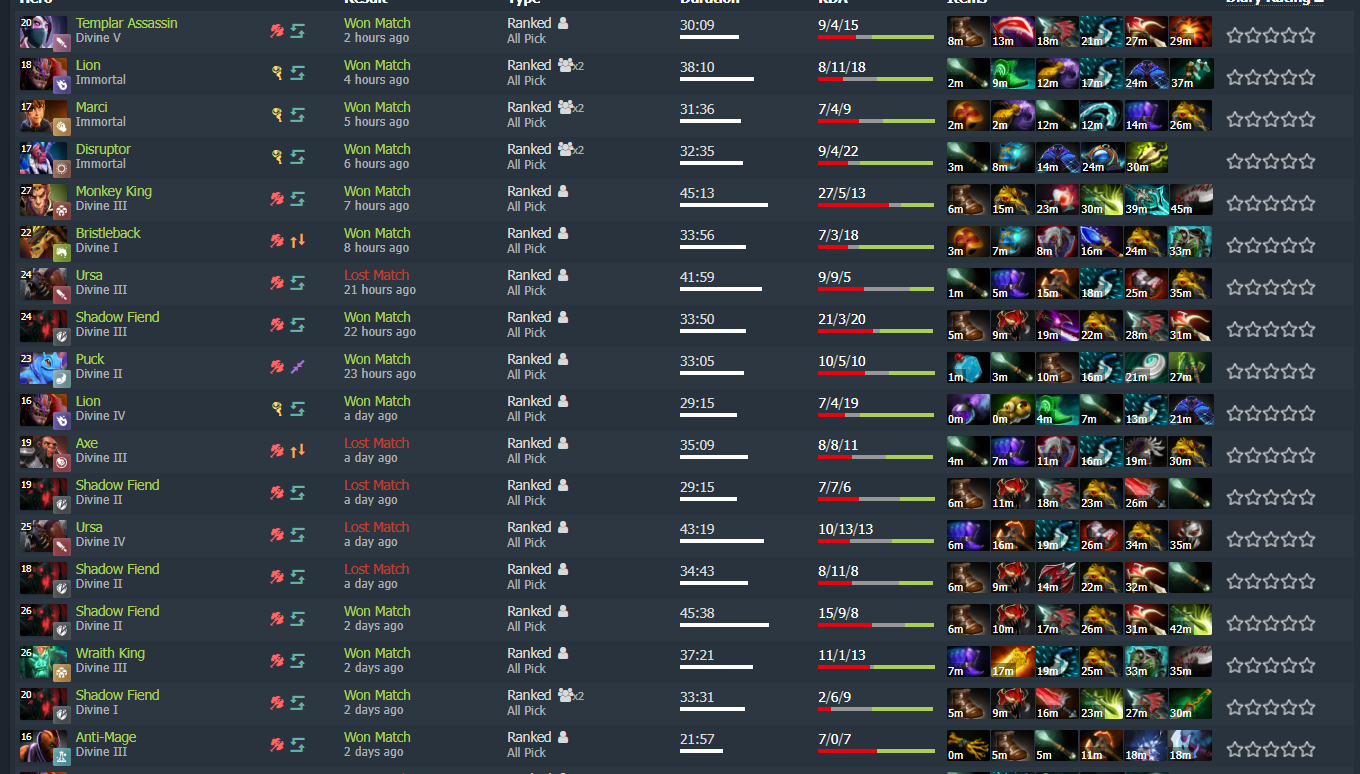Open the Axe hero portrait thumbnail
Viewport: 1360px width, 774px height.
(44, 452)
